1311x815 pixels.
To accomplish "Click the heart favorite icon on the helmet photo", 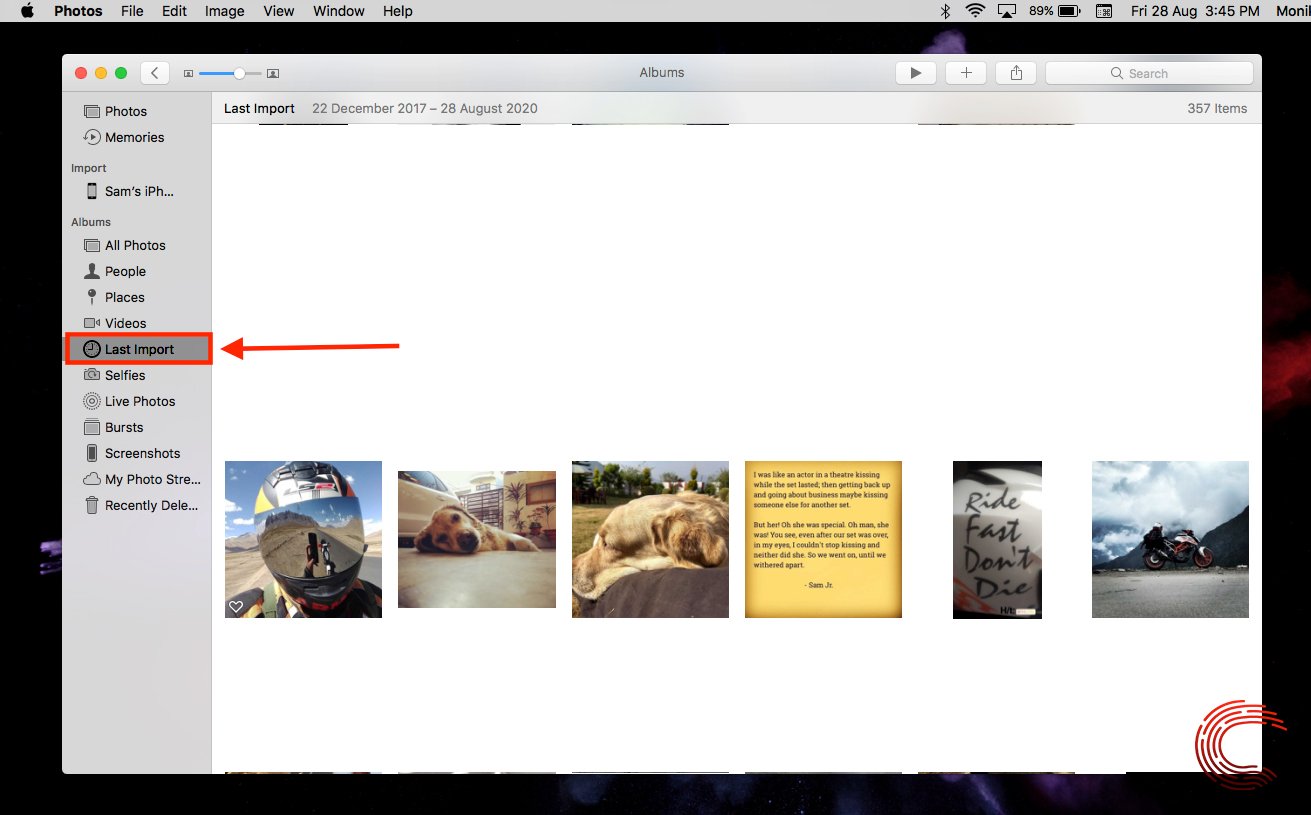I will pos(236,607).
